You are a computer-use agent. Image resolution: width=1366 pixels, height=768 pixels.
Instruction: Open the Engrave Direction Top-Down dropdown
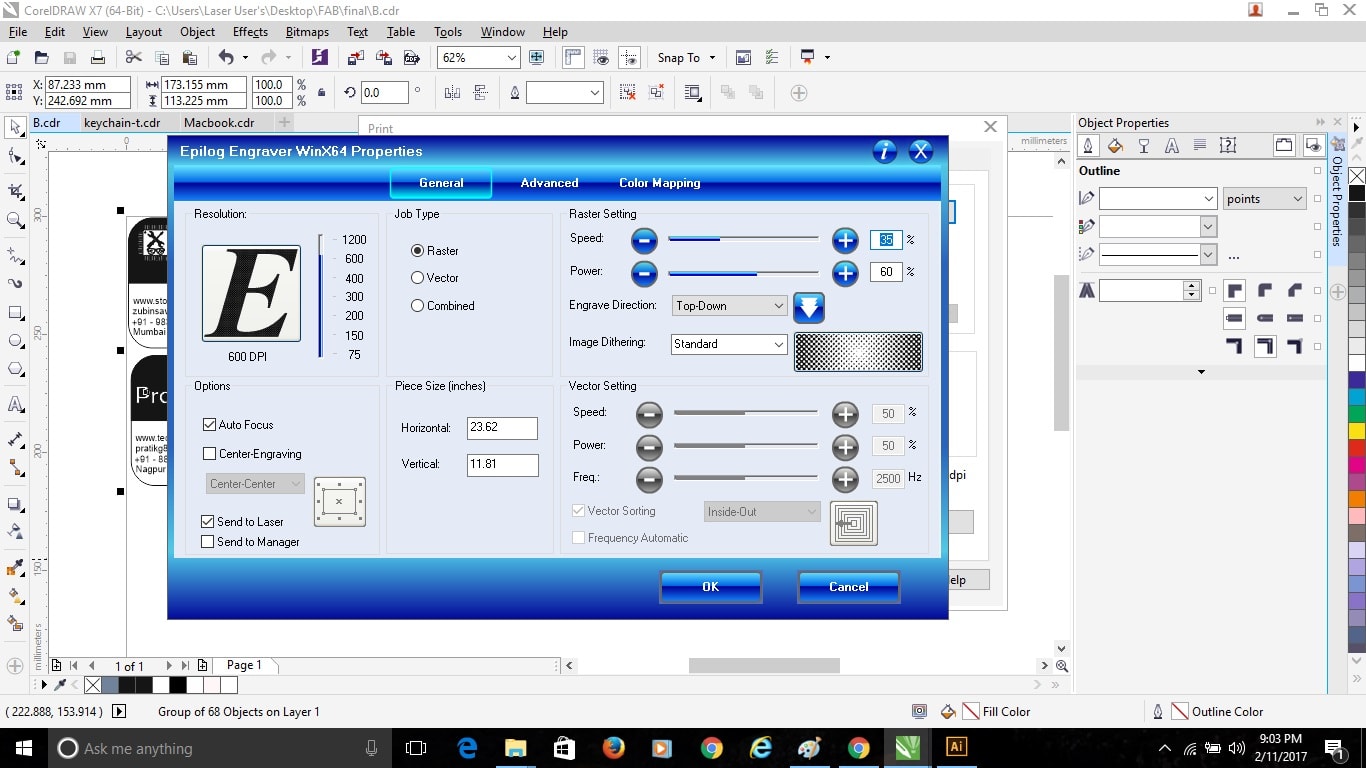click(729, 306)
